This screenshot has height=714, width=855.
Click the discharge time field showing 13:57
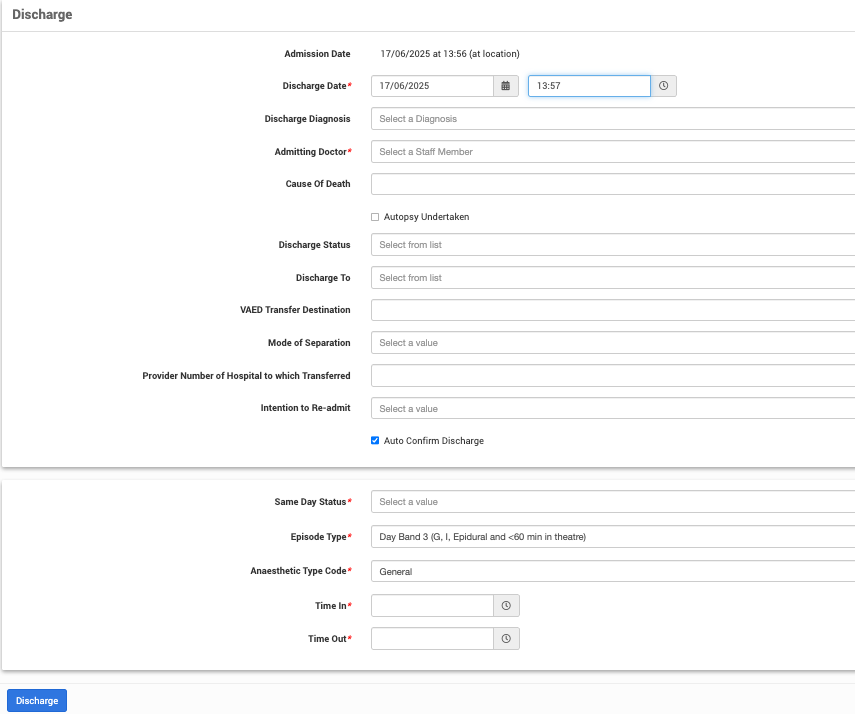point(588,86)
